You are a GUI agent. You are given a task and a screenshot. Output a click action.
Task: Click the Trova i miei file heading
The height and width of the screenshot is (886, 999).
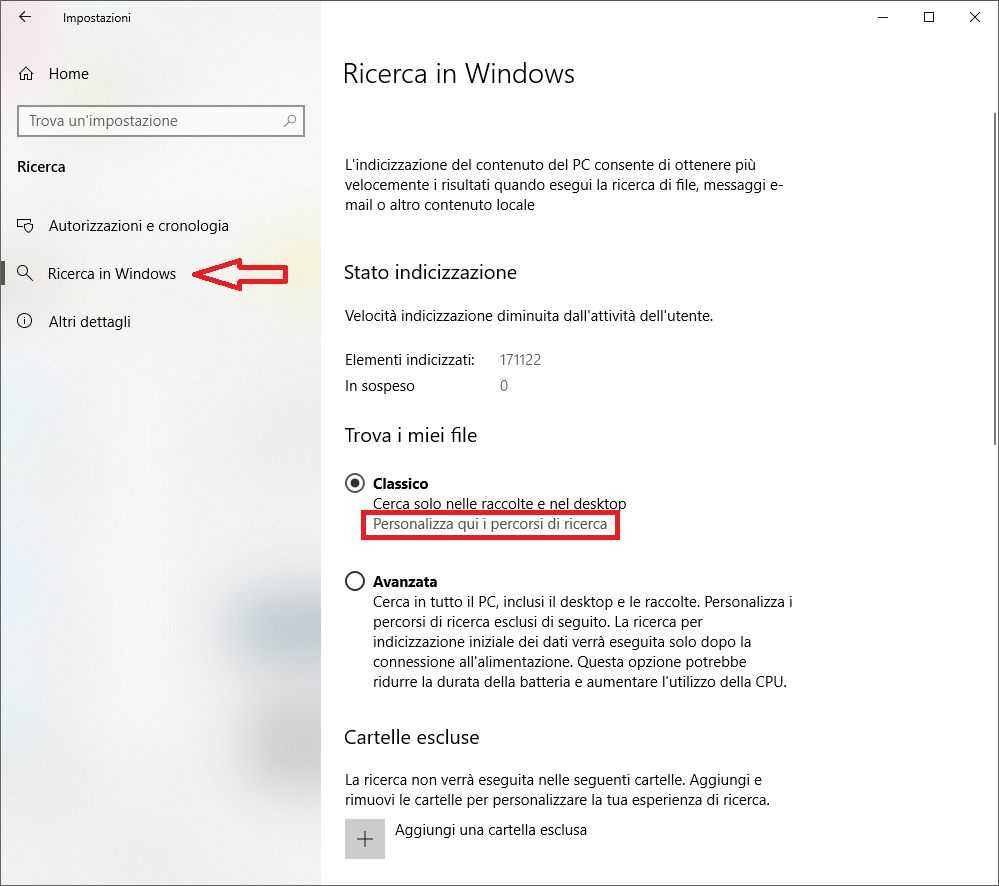(x=411, y=436)
